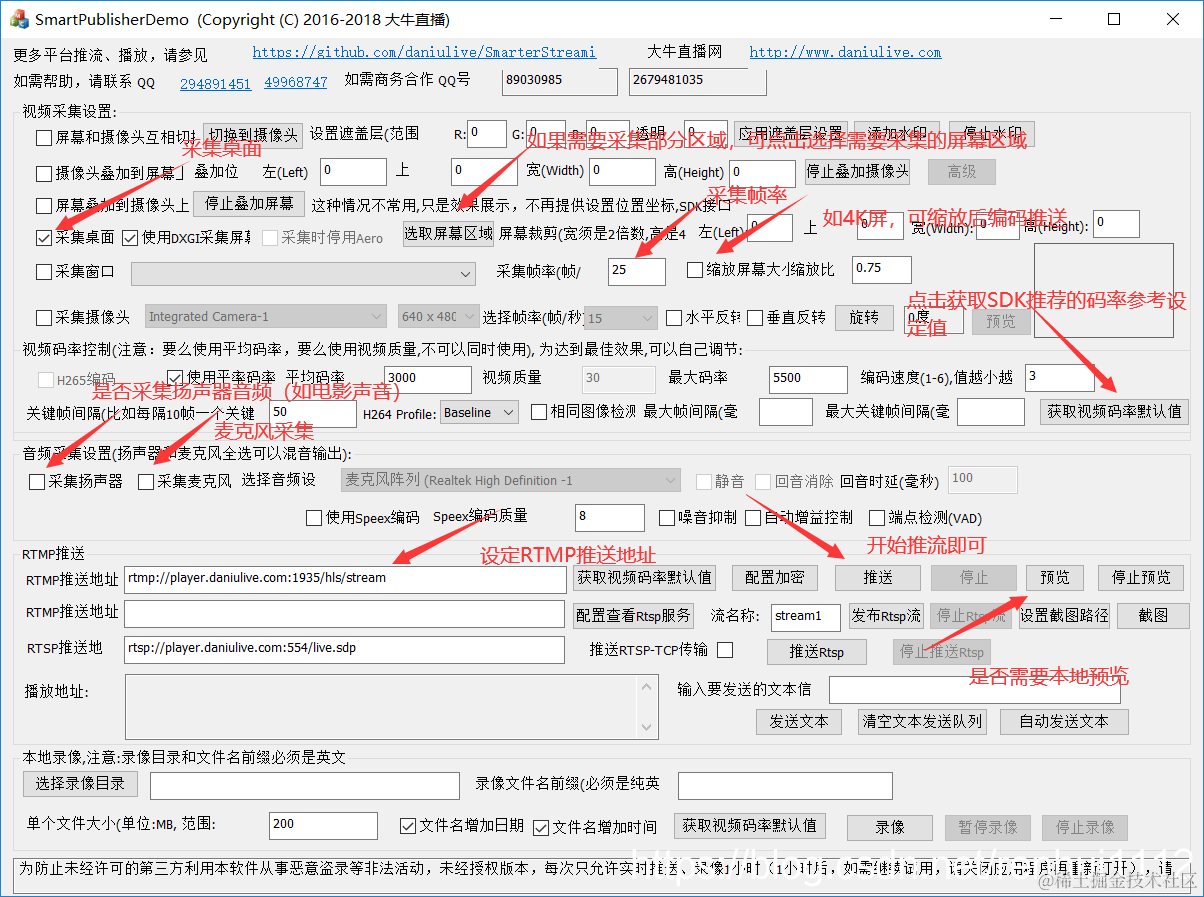The height and width of the screenshot is (897, 1204).
Task: Click the 关键帧间隔 field showing 50
Action: coord(312,413)
